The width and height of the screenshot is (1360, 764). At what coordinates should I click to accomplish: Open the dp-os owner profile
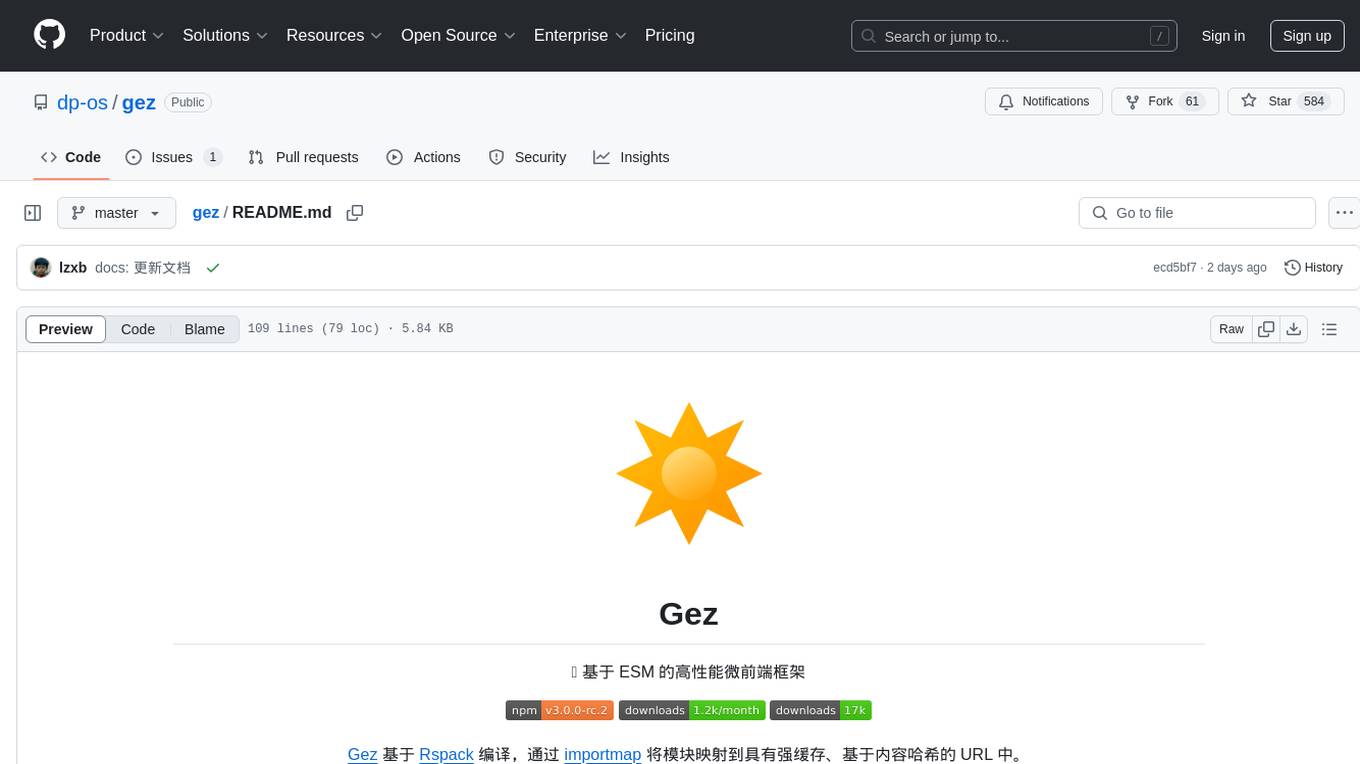[82, 102]
